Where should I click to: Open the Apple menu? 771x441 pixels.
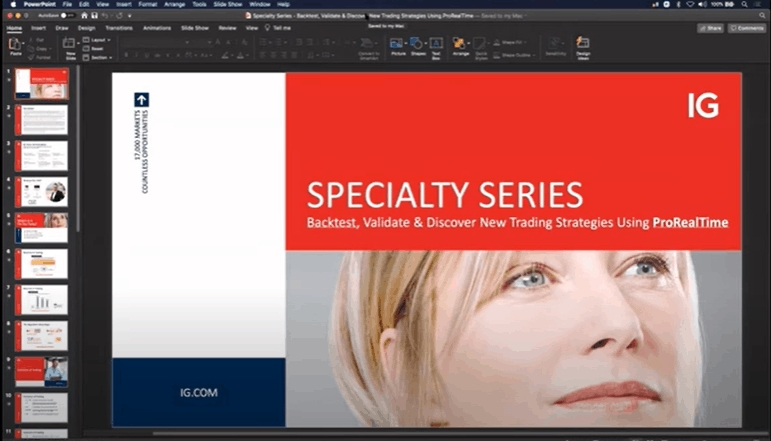[13, 4]
